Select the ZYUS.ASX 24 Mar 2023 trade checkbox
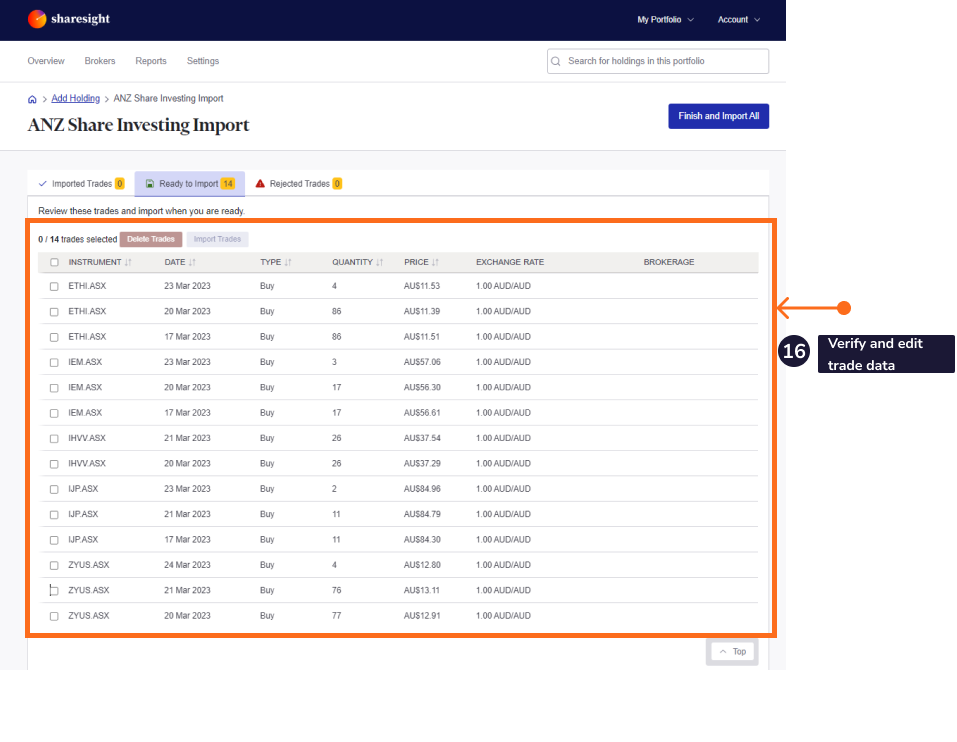The width and height of the screenshot is (957, 742). (x=54, y=566)
